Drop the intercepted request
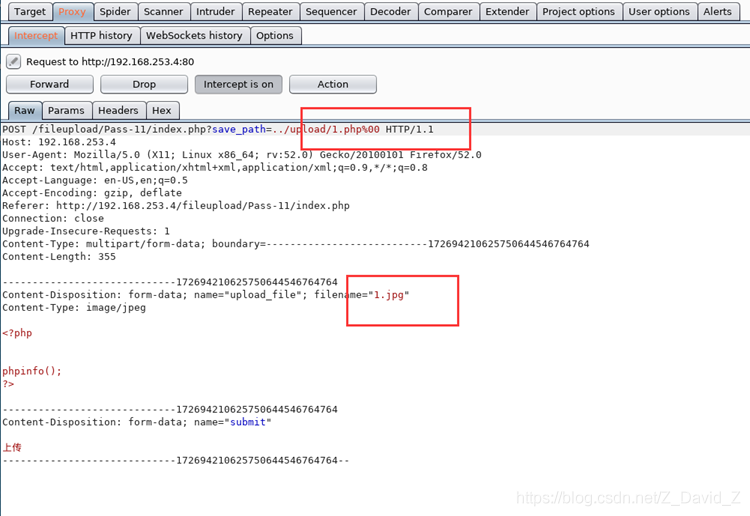The width and height of the screenshot is (750, 516). (x=144, y=84)
